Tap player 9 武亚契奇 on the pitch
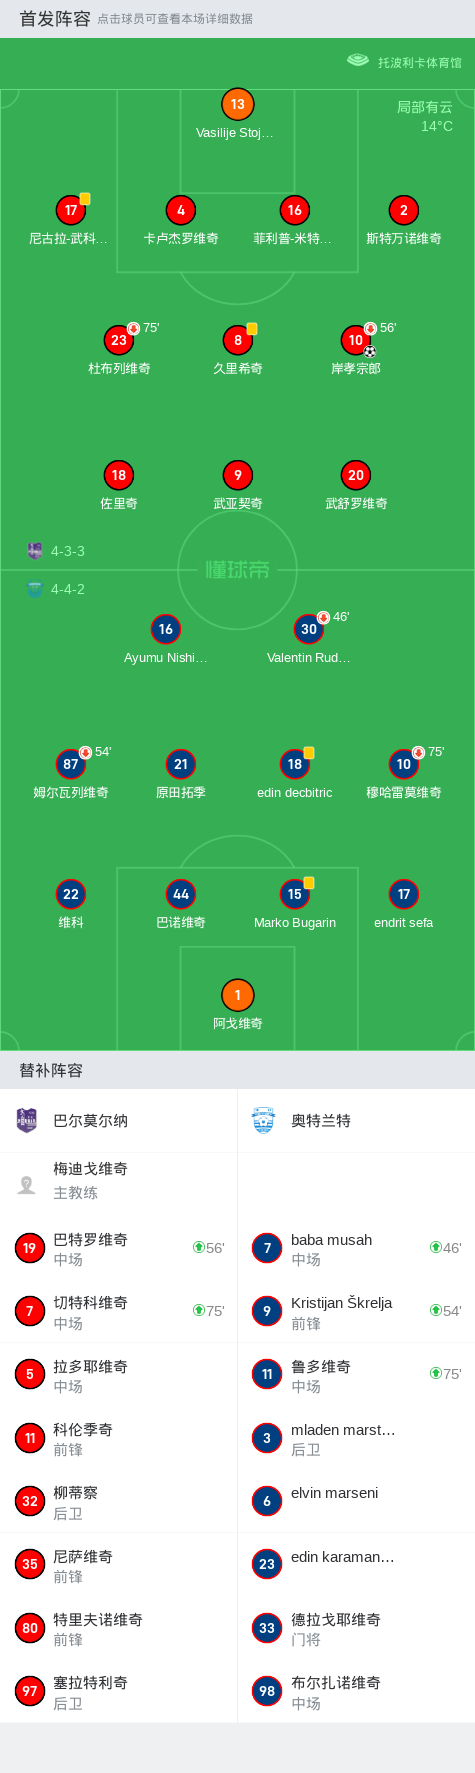Screen dimensions: 475x1773 (x=237, y=485)
